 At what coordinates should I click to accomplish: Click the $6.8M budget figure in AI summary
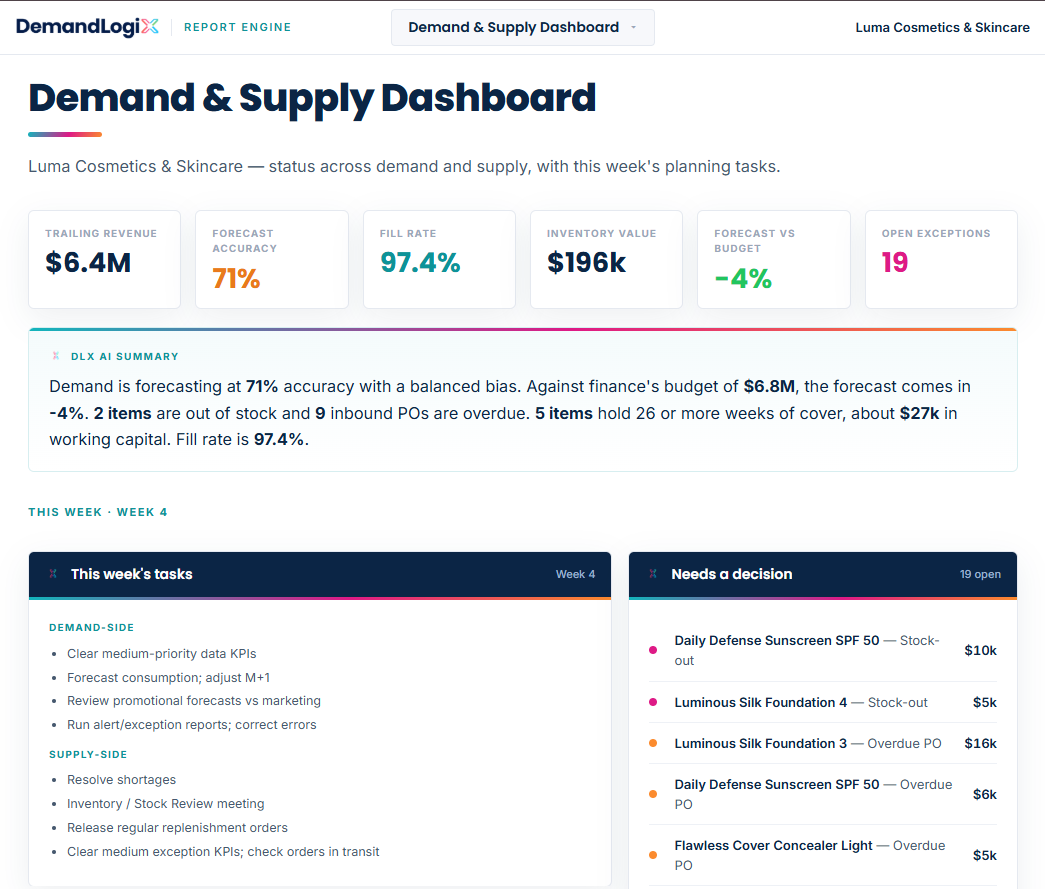pos(769,387)
